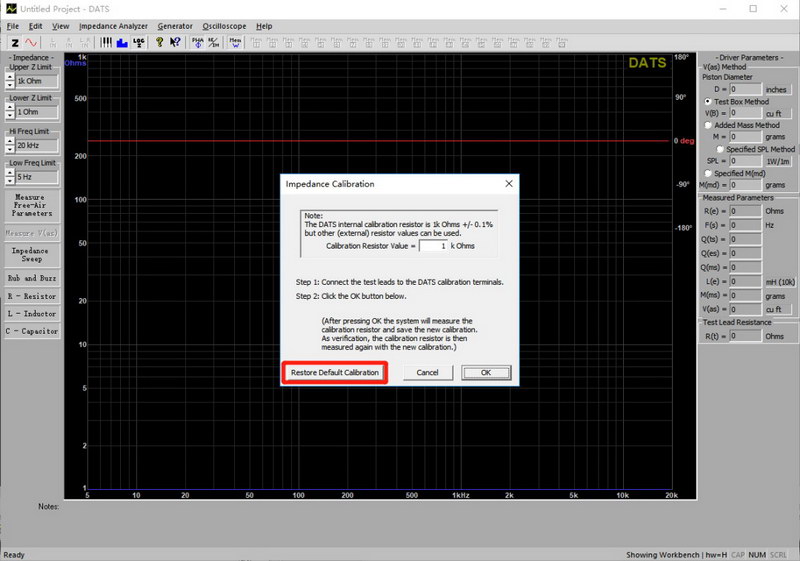Image resolution: width=800 pixels, height=561 pixels.
Task: Click the LOG scale toolbar icon
Action: [x=138, y=43]
